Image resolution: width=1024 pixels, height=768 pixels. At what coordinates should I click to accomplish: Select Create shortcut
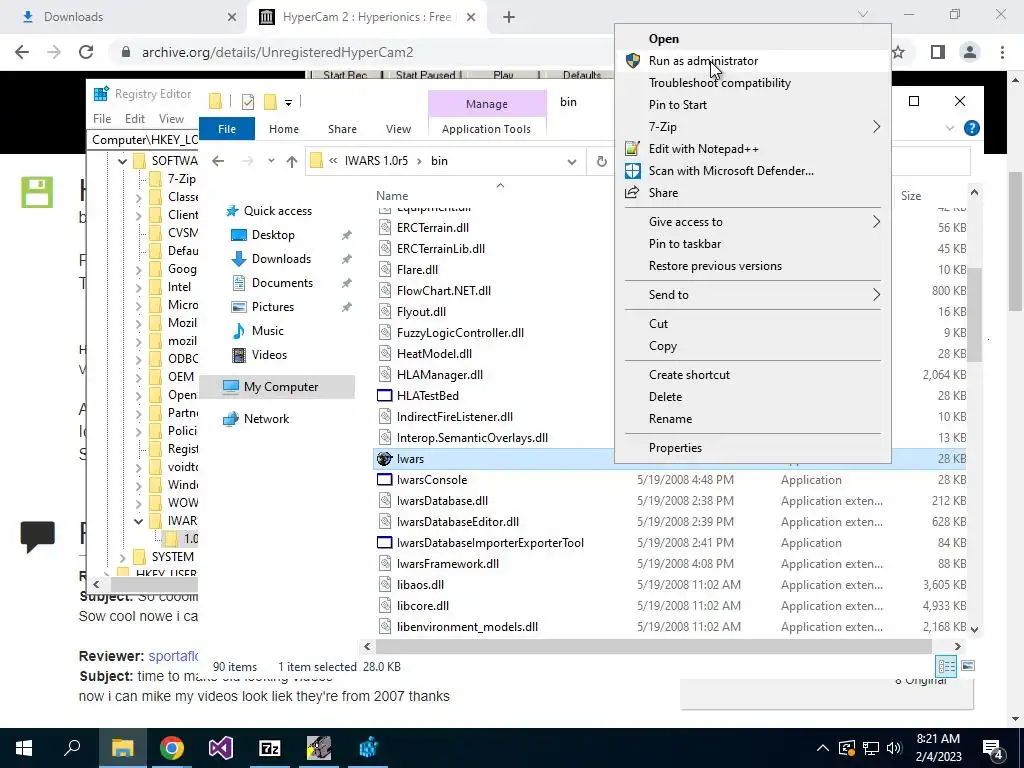(x=690, y=375)
